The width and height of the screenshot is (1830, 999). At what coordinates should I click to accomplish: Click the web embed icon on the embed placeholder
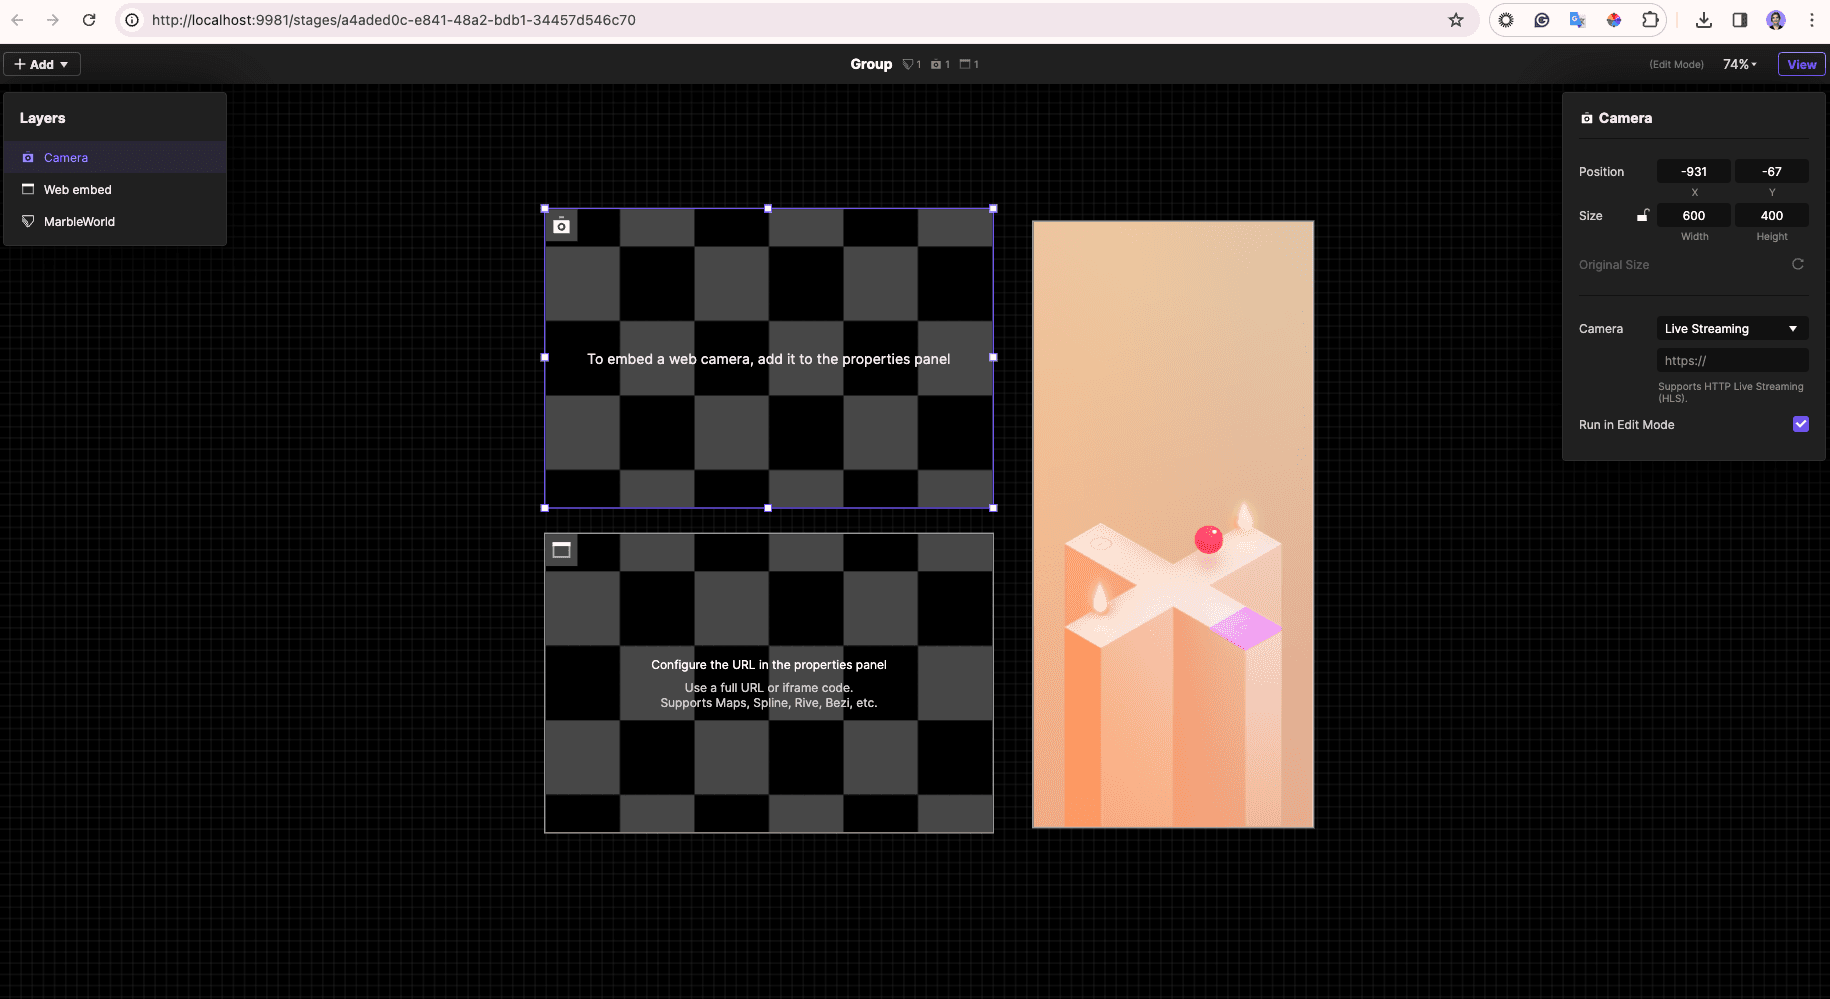[561, 549]
